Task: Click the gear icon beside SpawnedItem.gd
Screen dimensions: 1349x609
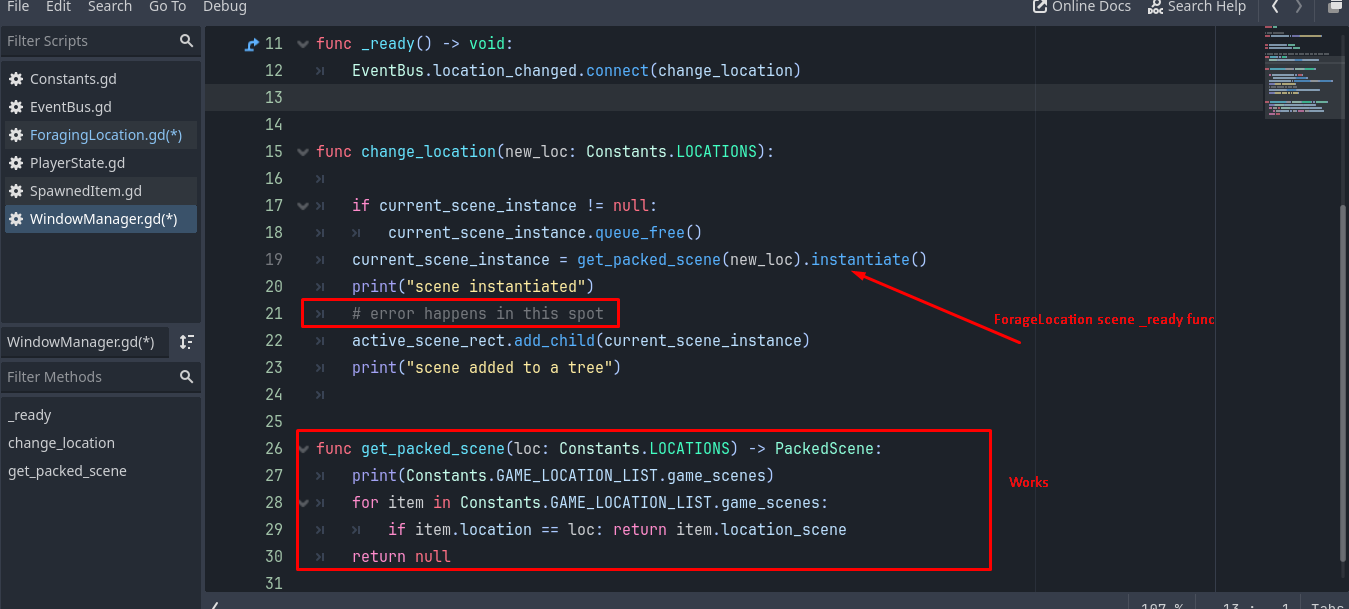Action: click(x=16, y=191)
